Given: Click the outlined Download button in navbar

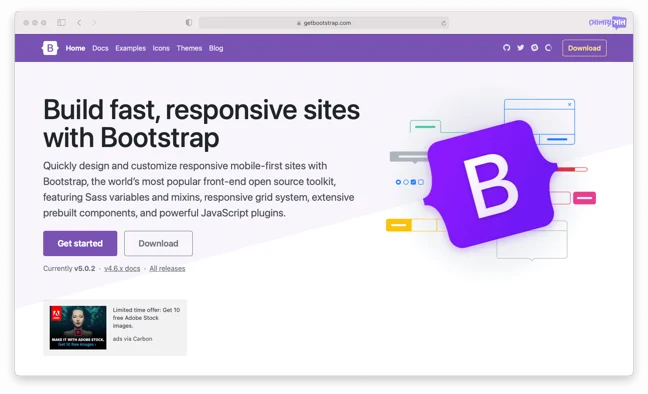Looking at the screenshot, I should click(584, 48).
